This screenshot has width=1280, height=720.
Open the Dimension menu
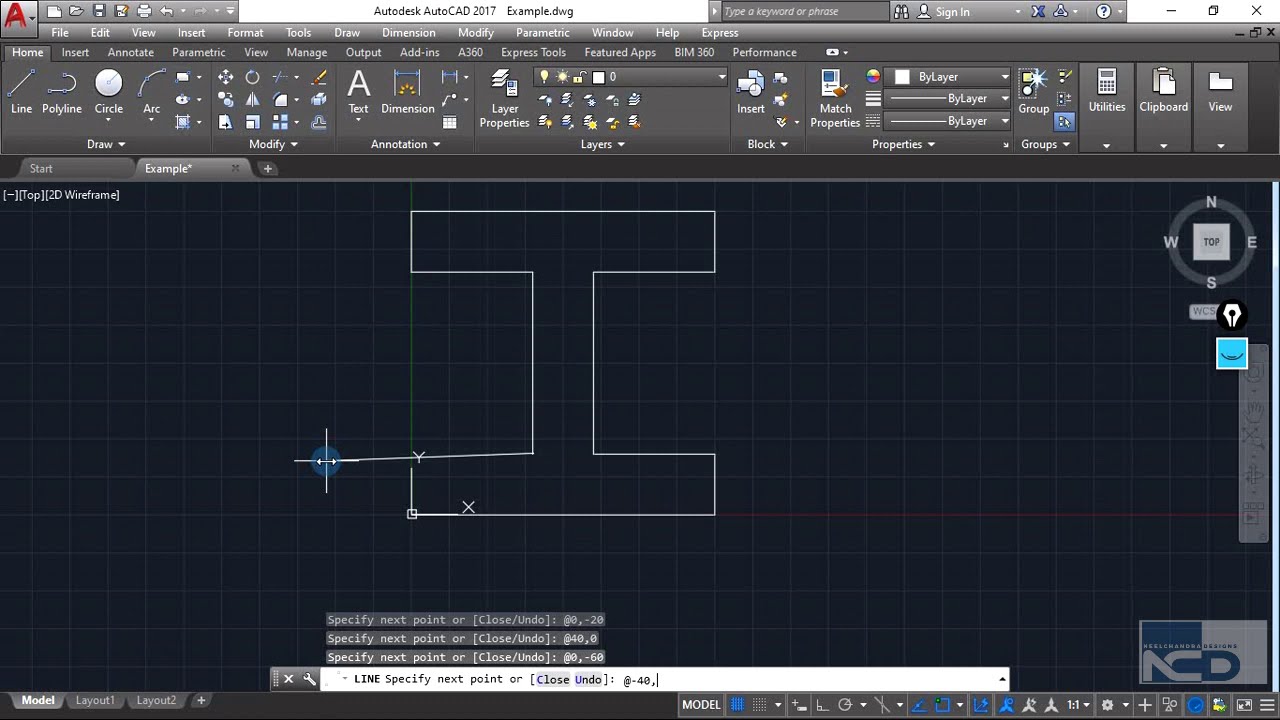click(408, 33)
